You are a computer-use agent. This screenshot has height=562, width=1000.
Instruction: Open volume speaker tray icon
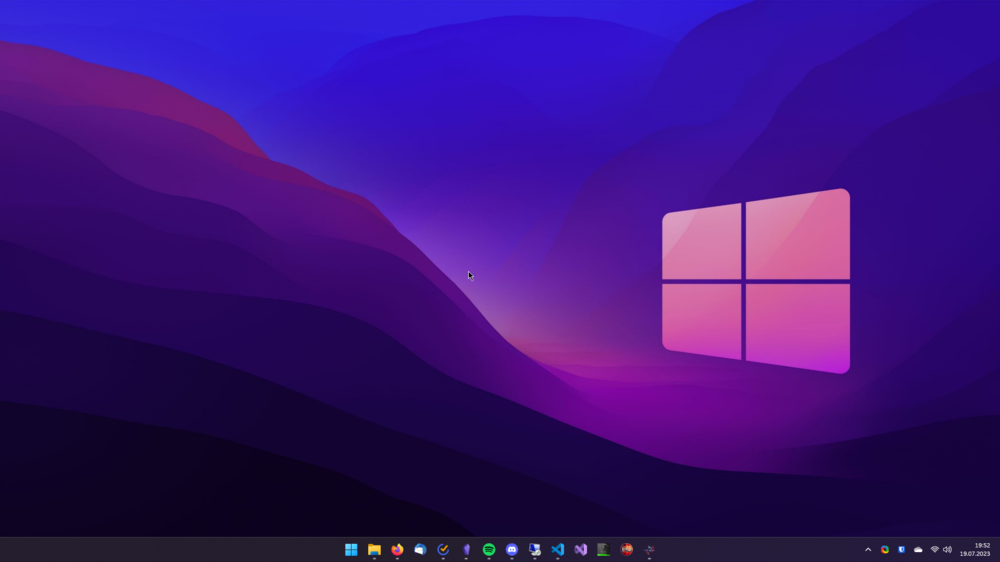click(948, 550)
